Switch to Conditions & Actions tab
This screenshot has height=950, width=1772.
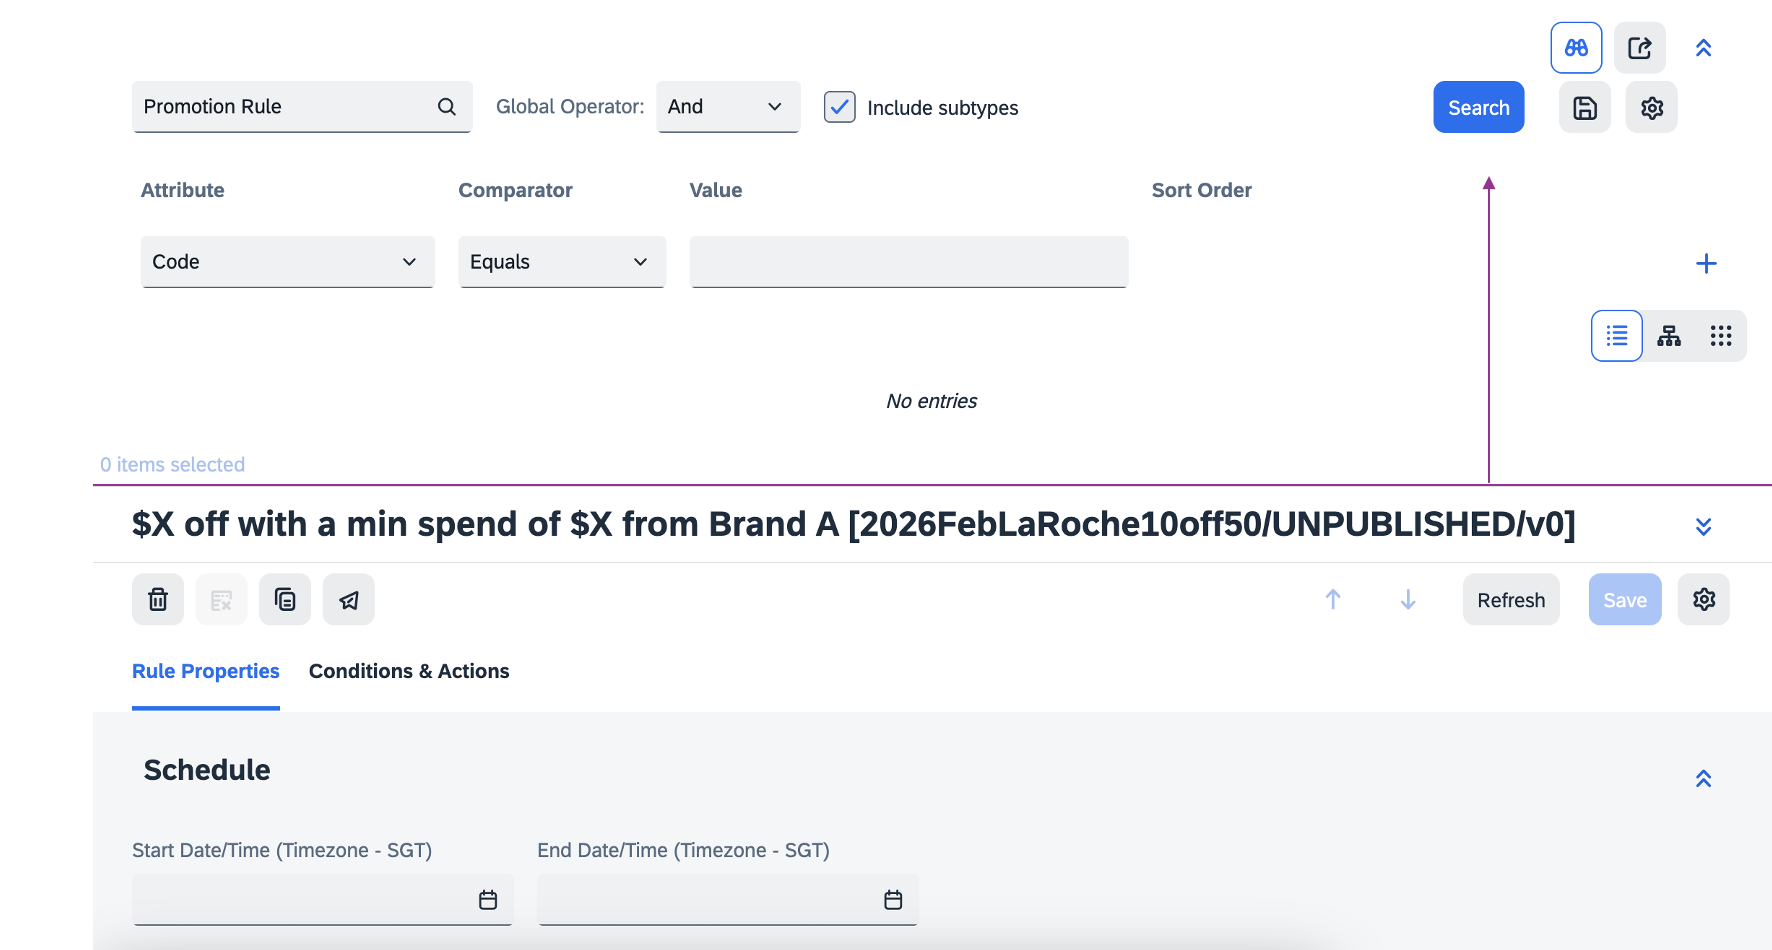coord(409,671)
